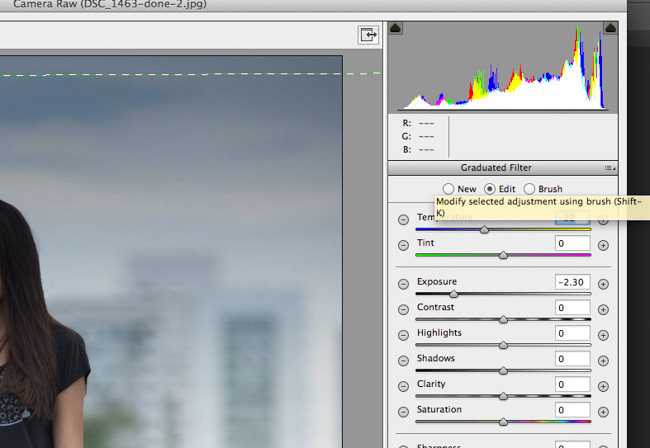Screen dimensions: 650x448
Task: Select the Edit radio button
Action: [x=490, y=189]
